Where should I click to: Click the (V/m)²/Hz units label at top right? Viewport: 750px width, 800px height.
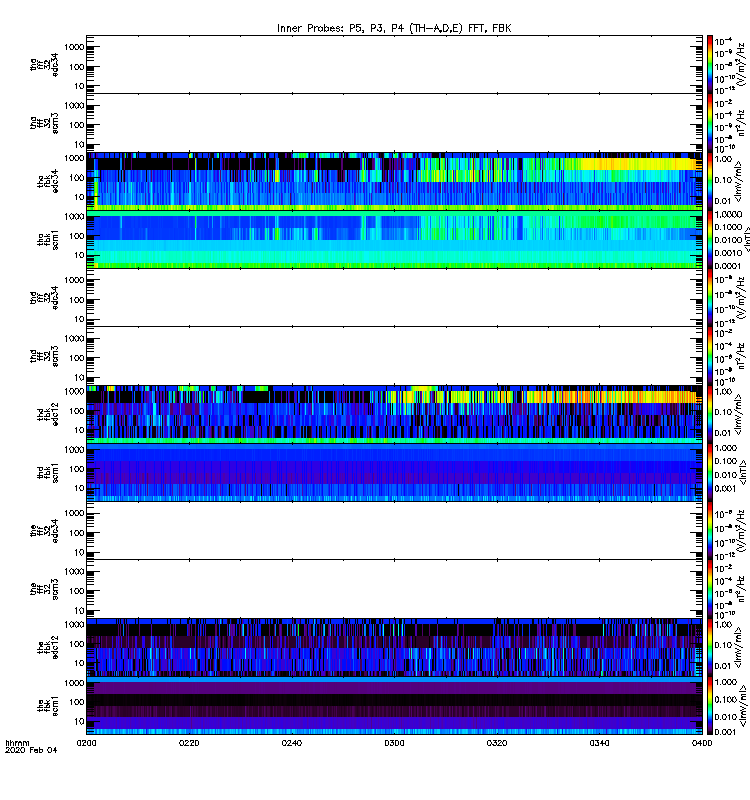(x=742, y=64)
